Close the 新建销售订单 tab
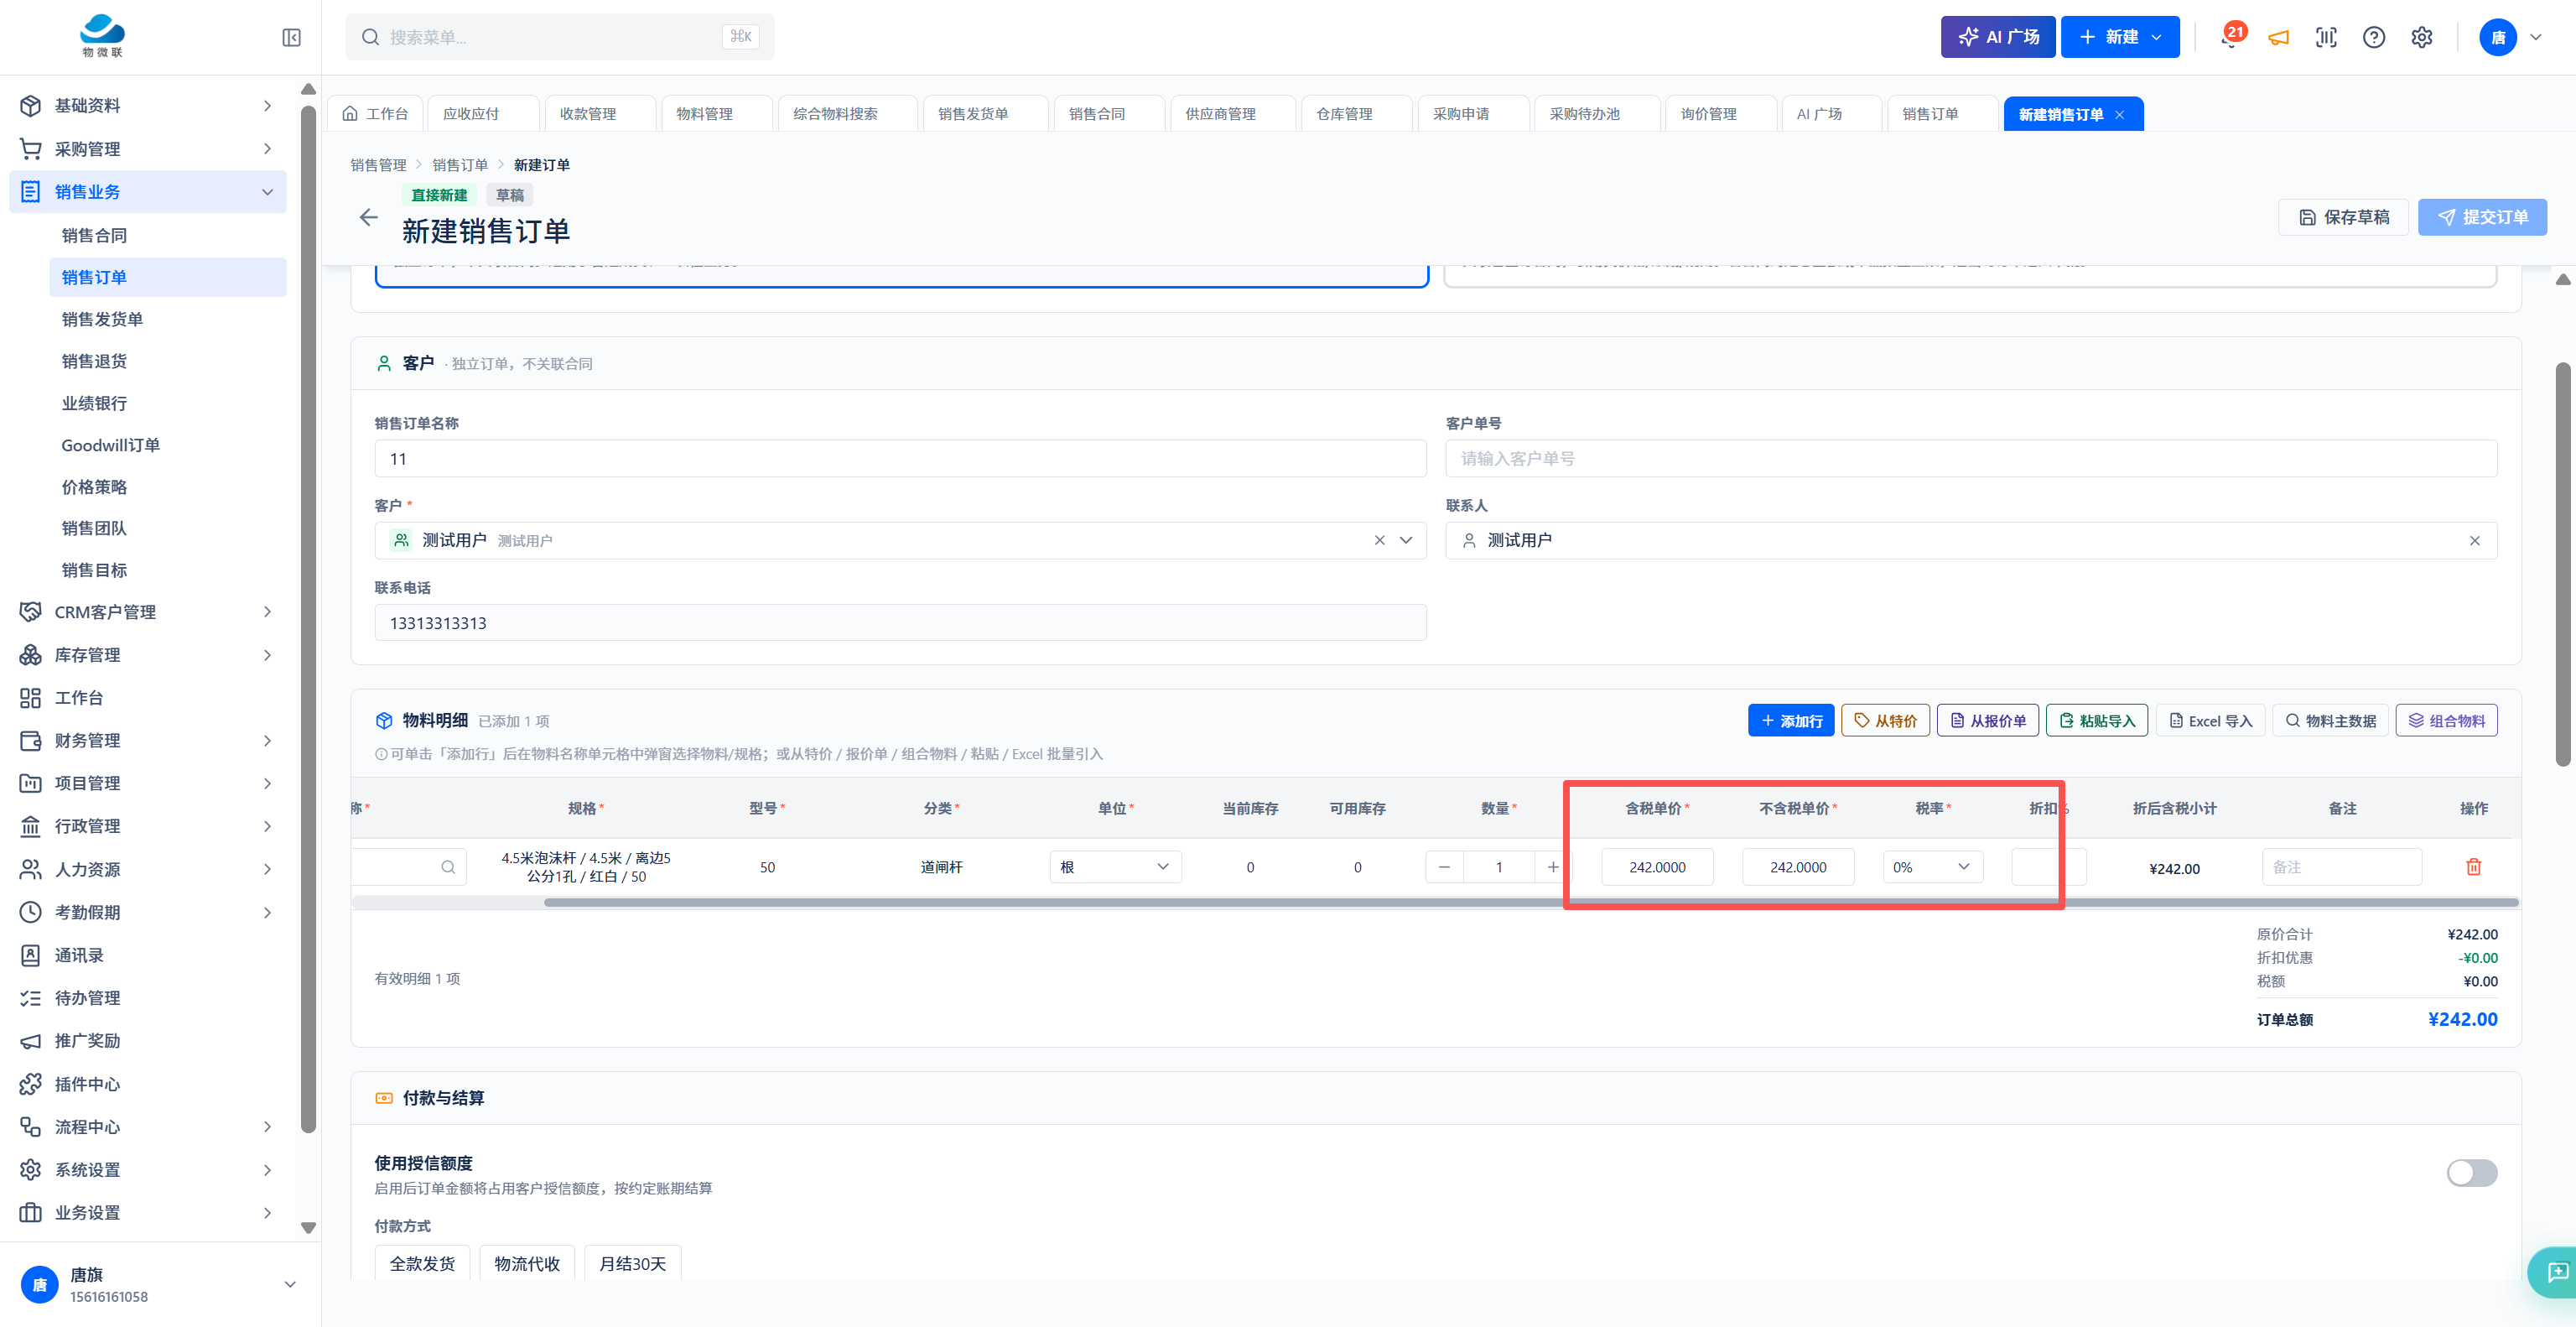 click(2119, 115)
